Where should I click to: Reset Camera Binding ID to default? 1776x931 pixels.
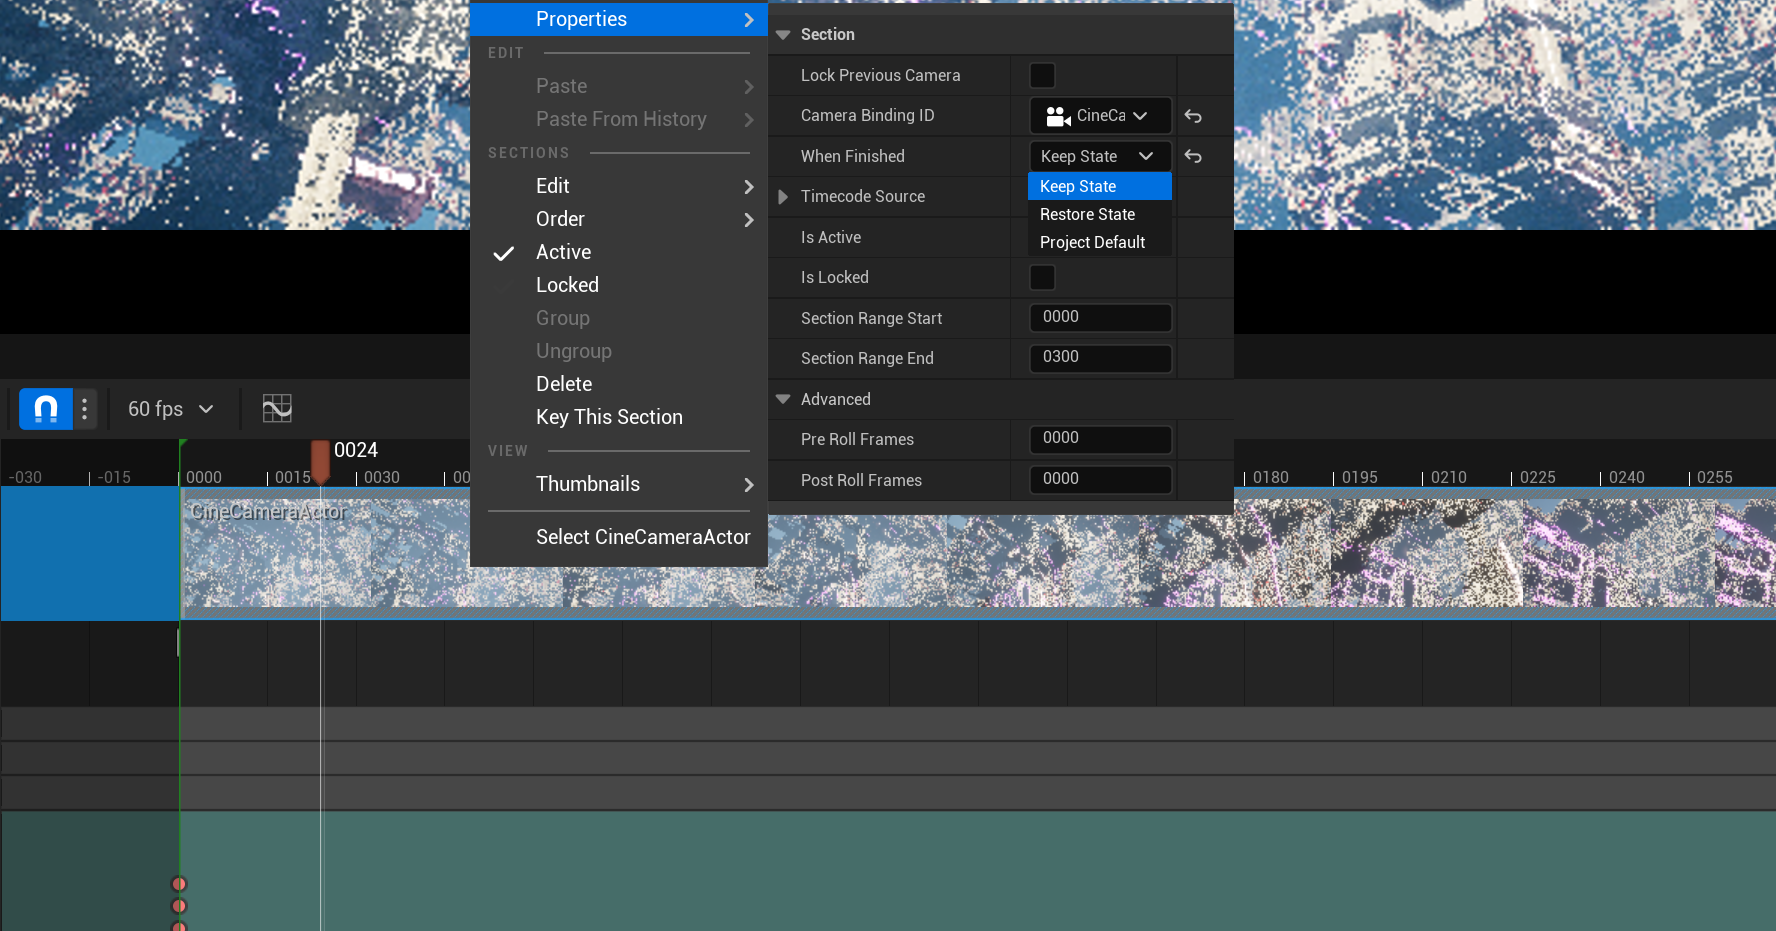(1193, 116)
